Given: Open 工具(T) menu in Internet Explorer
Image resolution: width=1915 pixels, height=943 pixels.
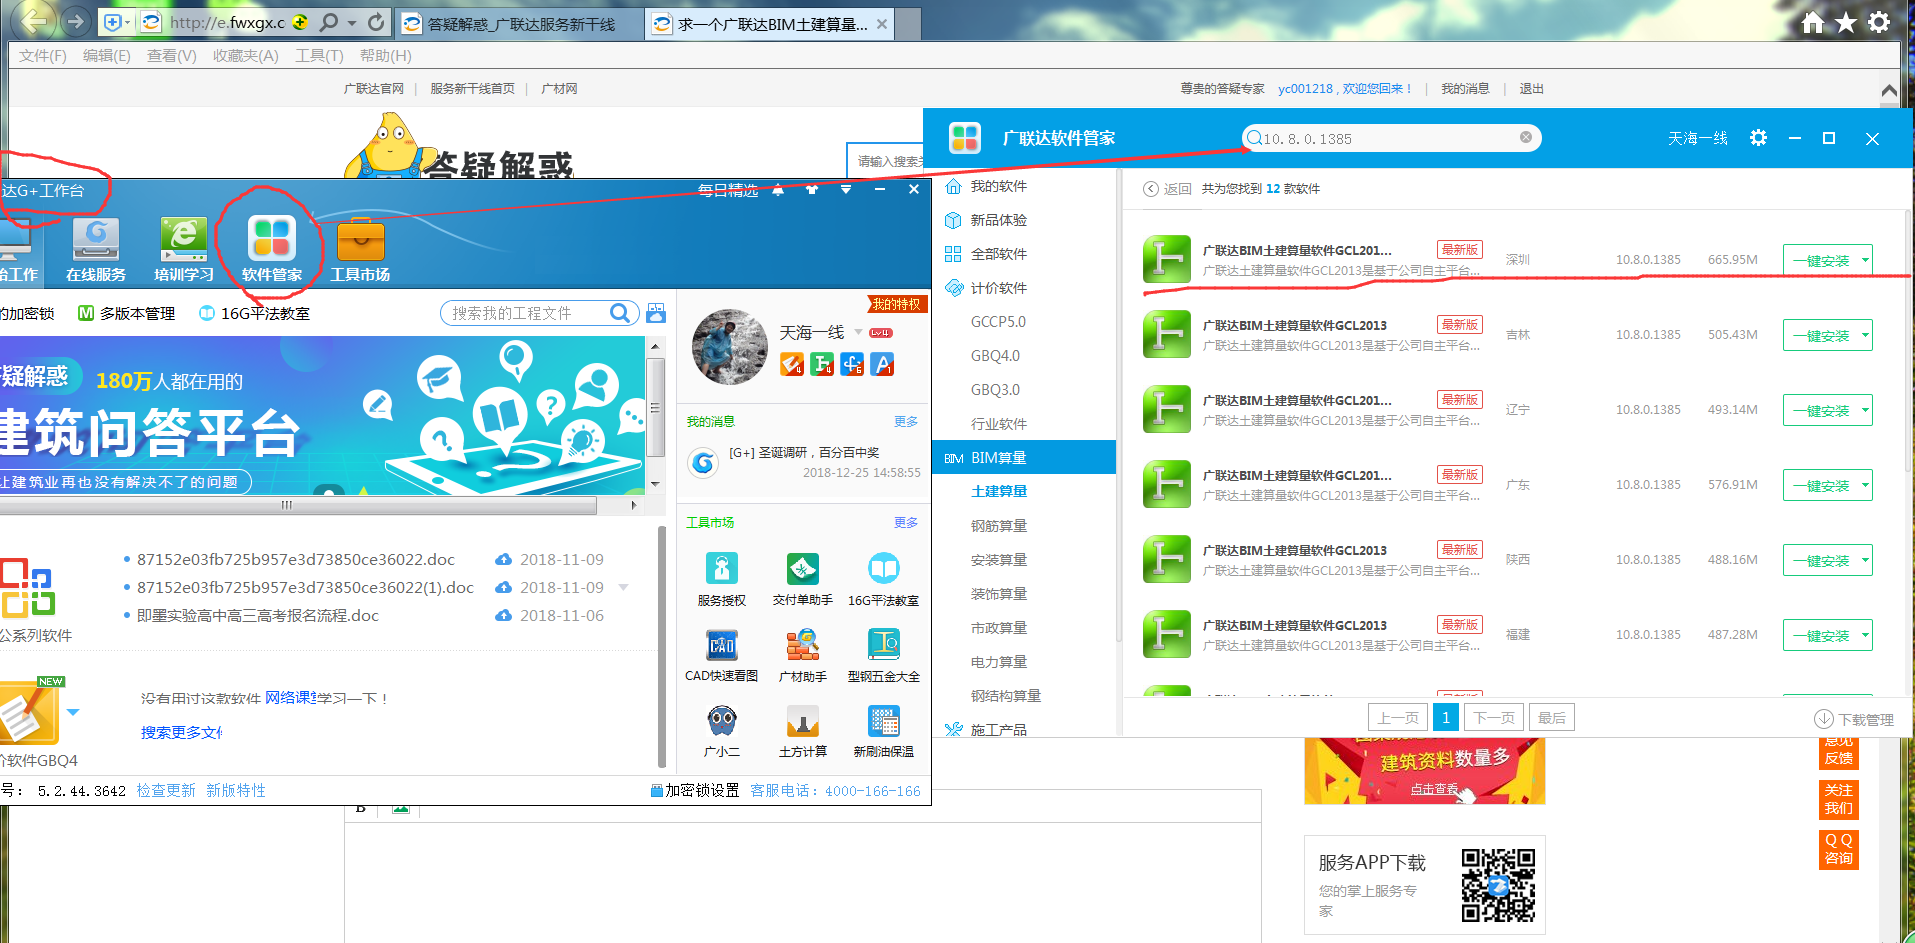Looking at the screenshot, I should 319,56.
